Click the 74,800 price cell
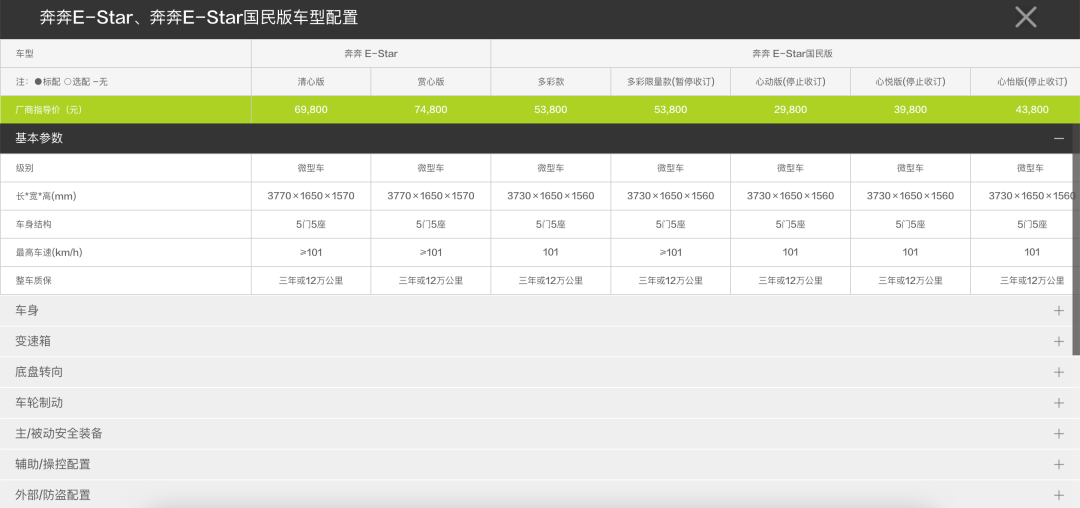1080x508 pixels. pyautogui.click(x=430, y=109)
